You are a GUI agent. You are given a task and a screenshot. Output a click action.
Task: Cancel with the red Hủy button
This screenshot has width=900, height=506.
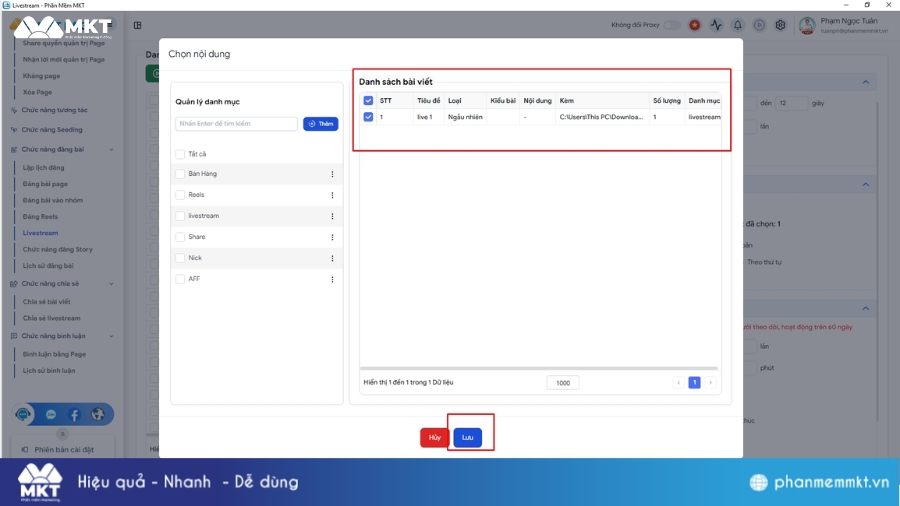435,437
